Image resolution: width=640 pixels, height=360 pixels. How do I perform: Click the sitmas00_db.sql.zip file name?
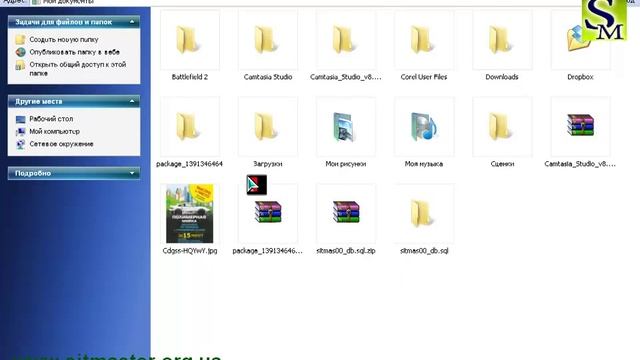[x=346, y=251]
